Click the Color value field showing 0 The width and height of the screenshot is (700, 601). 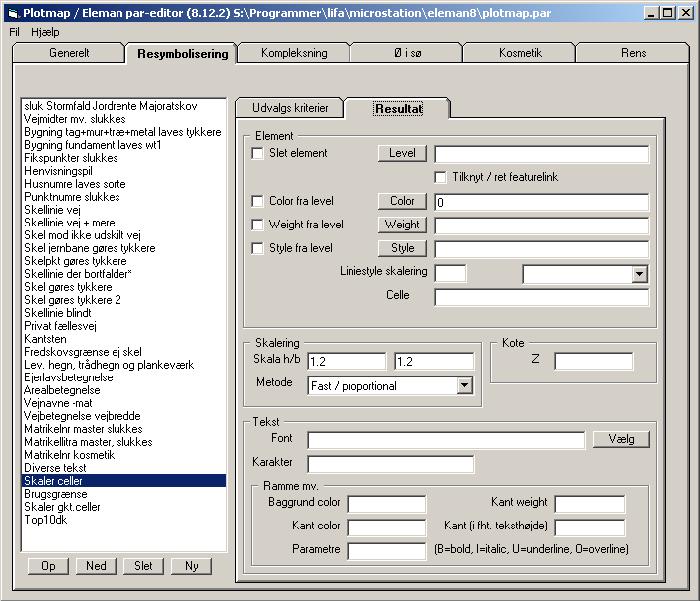[x=542, y=202]
